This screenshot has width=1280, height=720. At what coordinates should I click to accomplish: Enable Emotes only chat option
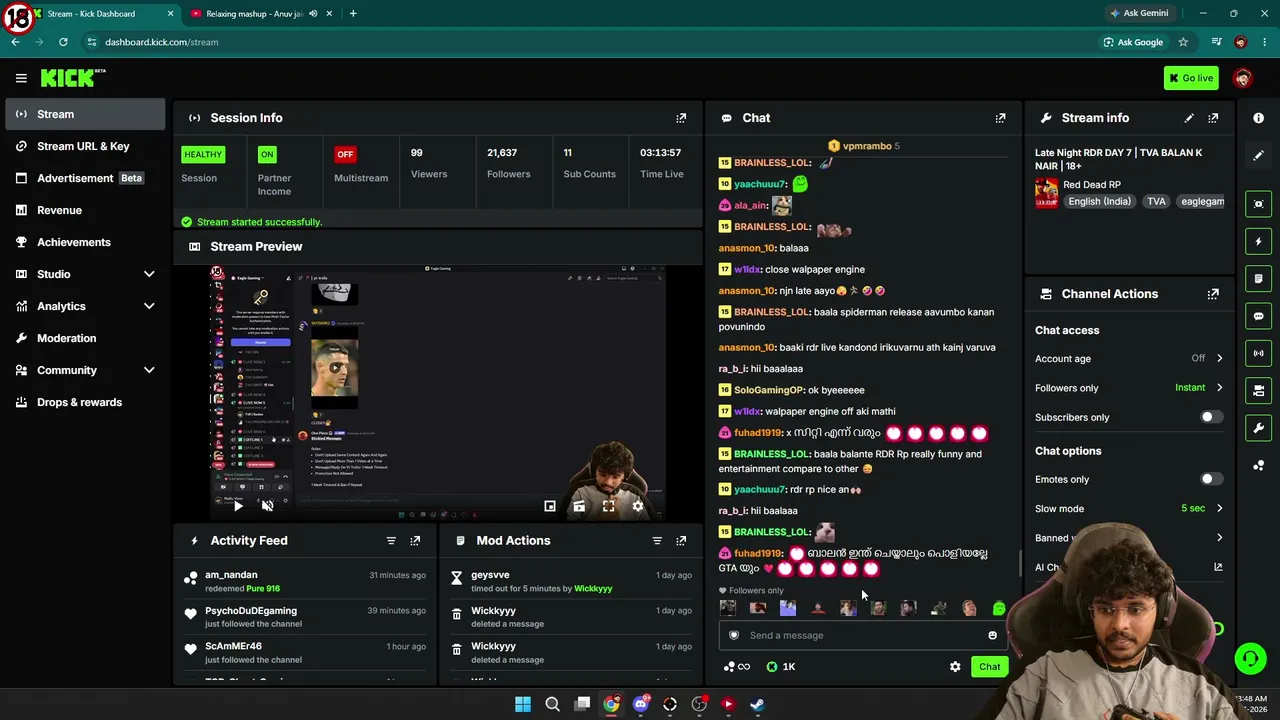point(1211,479)
